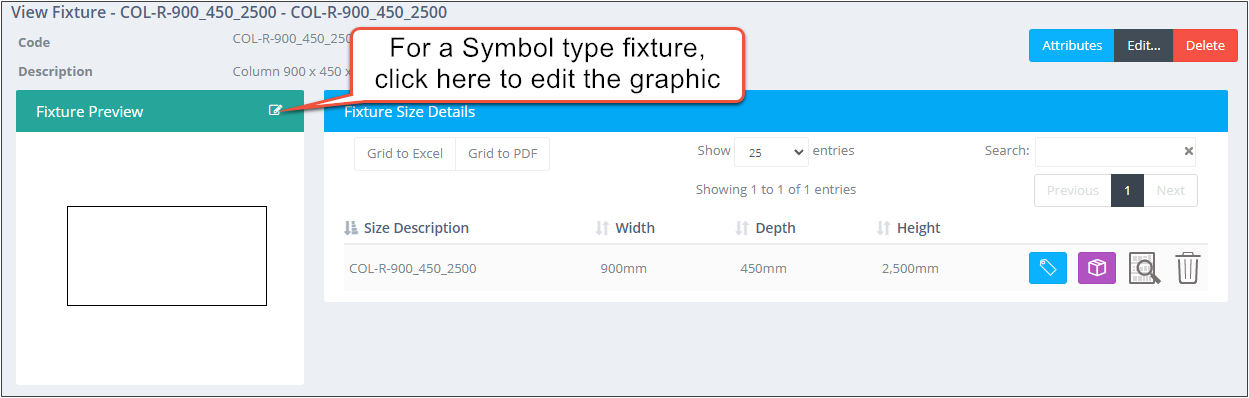Image resolution: width=1249 pixels, height=398 pixels.
Task: Open the Edit... menu button
Action: tap(1143, 45)
